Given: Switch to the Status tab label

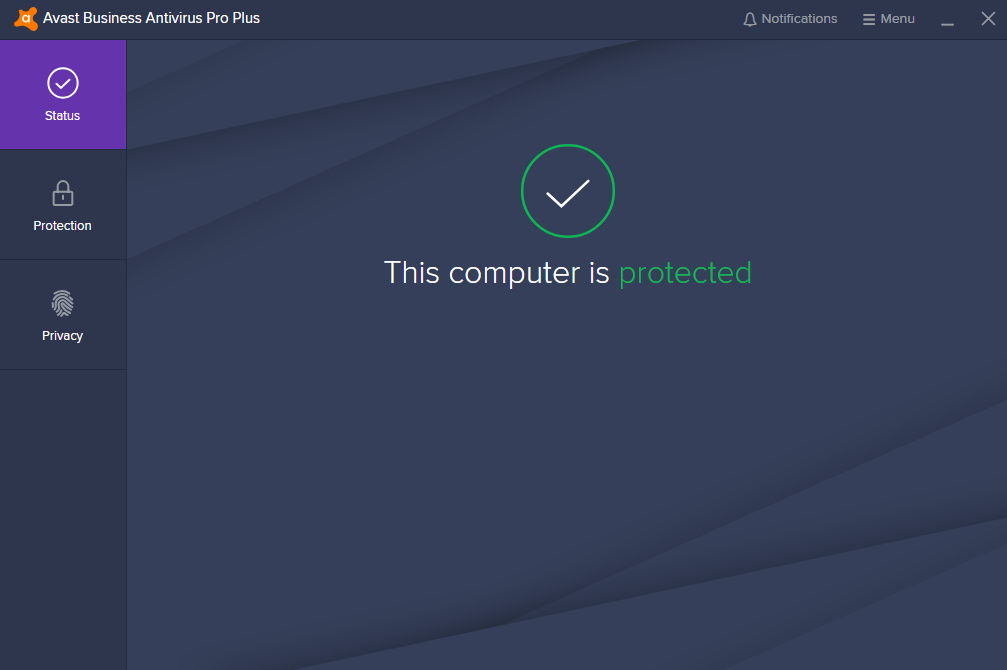Looking at the screenshot, I should click(62, 116).
